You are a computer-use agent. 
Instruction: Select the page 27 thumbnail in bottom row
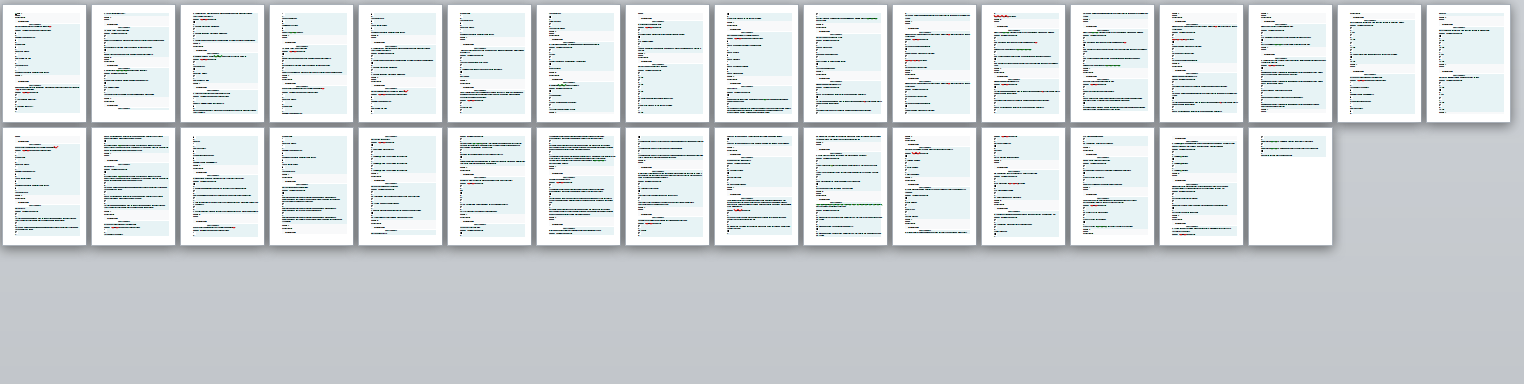[845, 186]
